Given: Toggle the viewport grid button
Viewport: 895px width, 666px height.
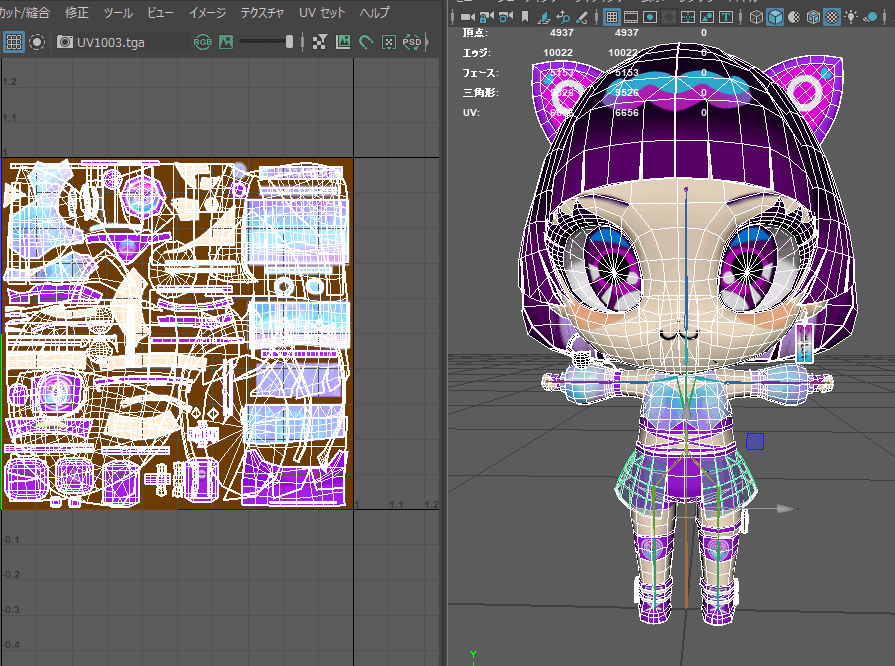Looking at the screenshot, I should pyautogui.click(x=612, y=17).
